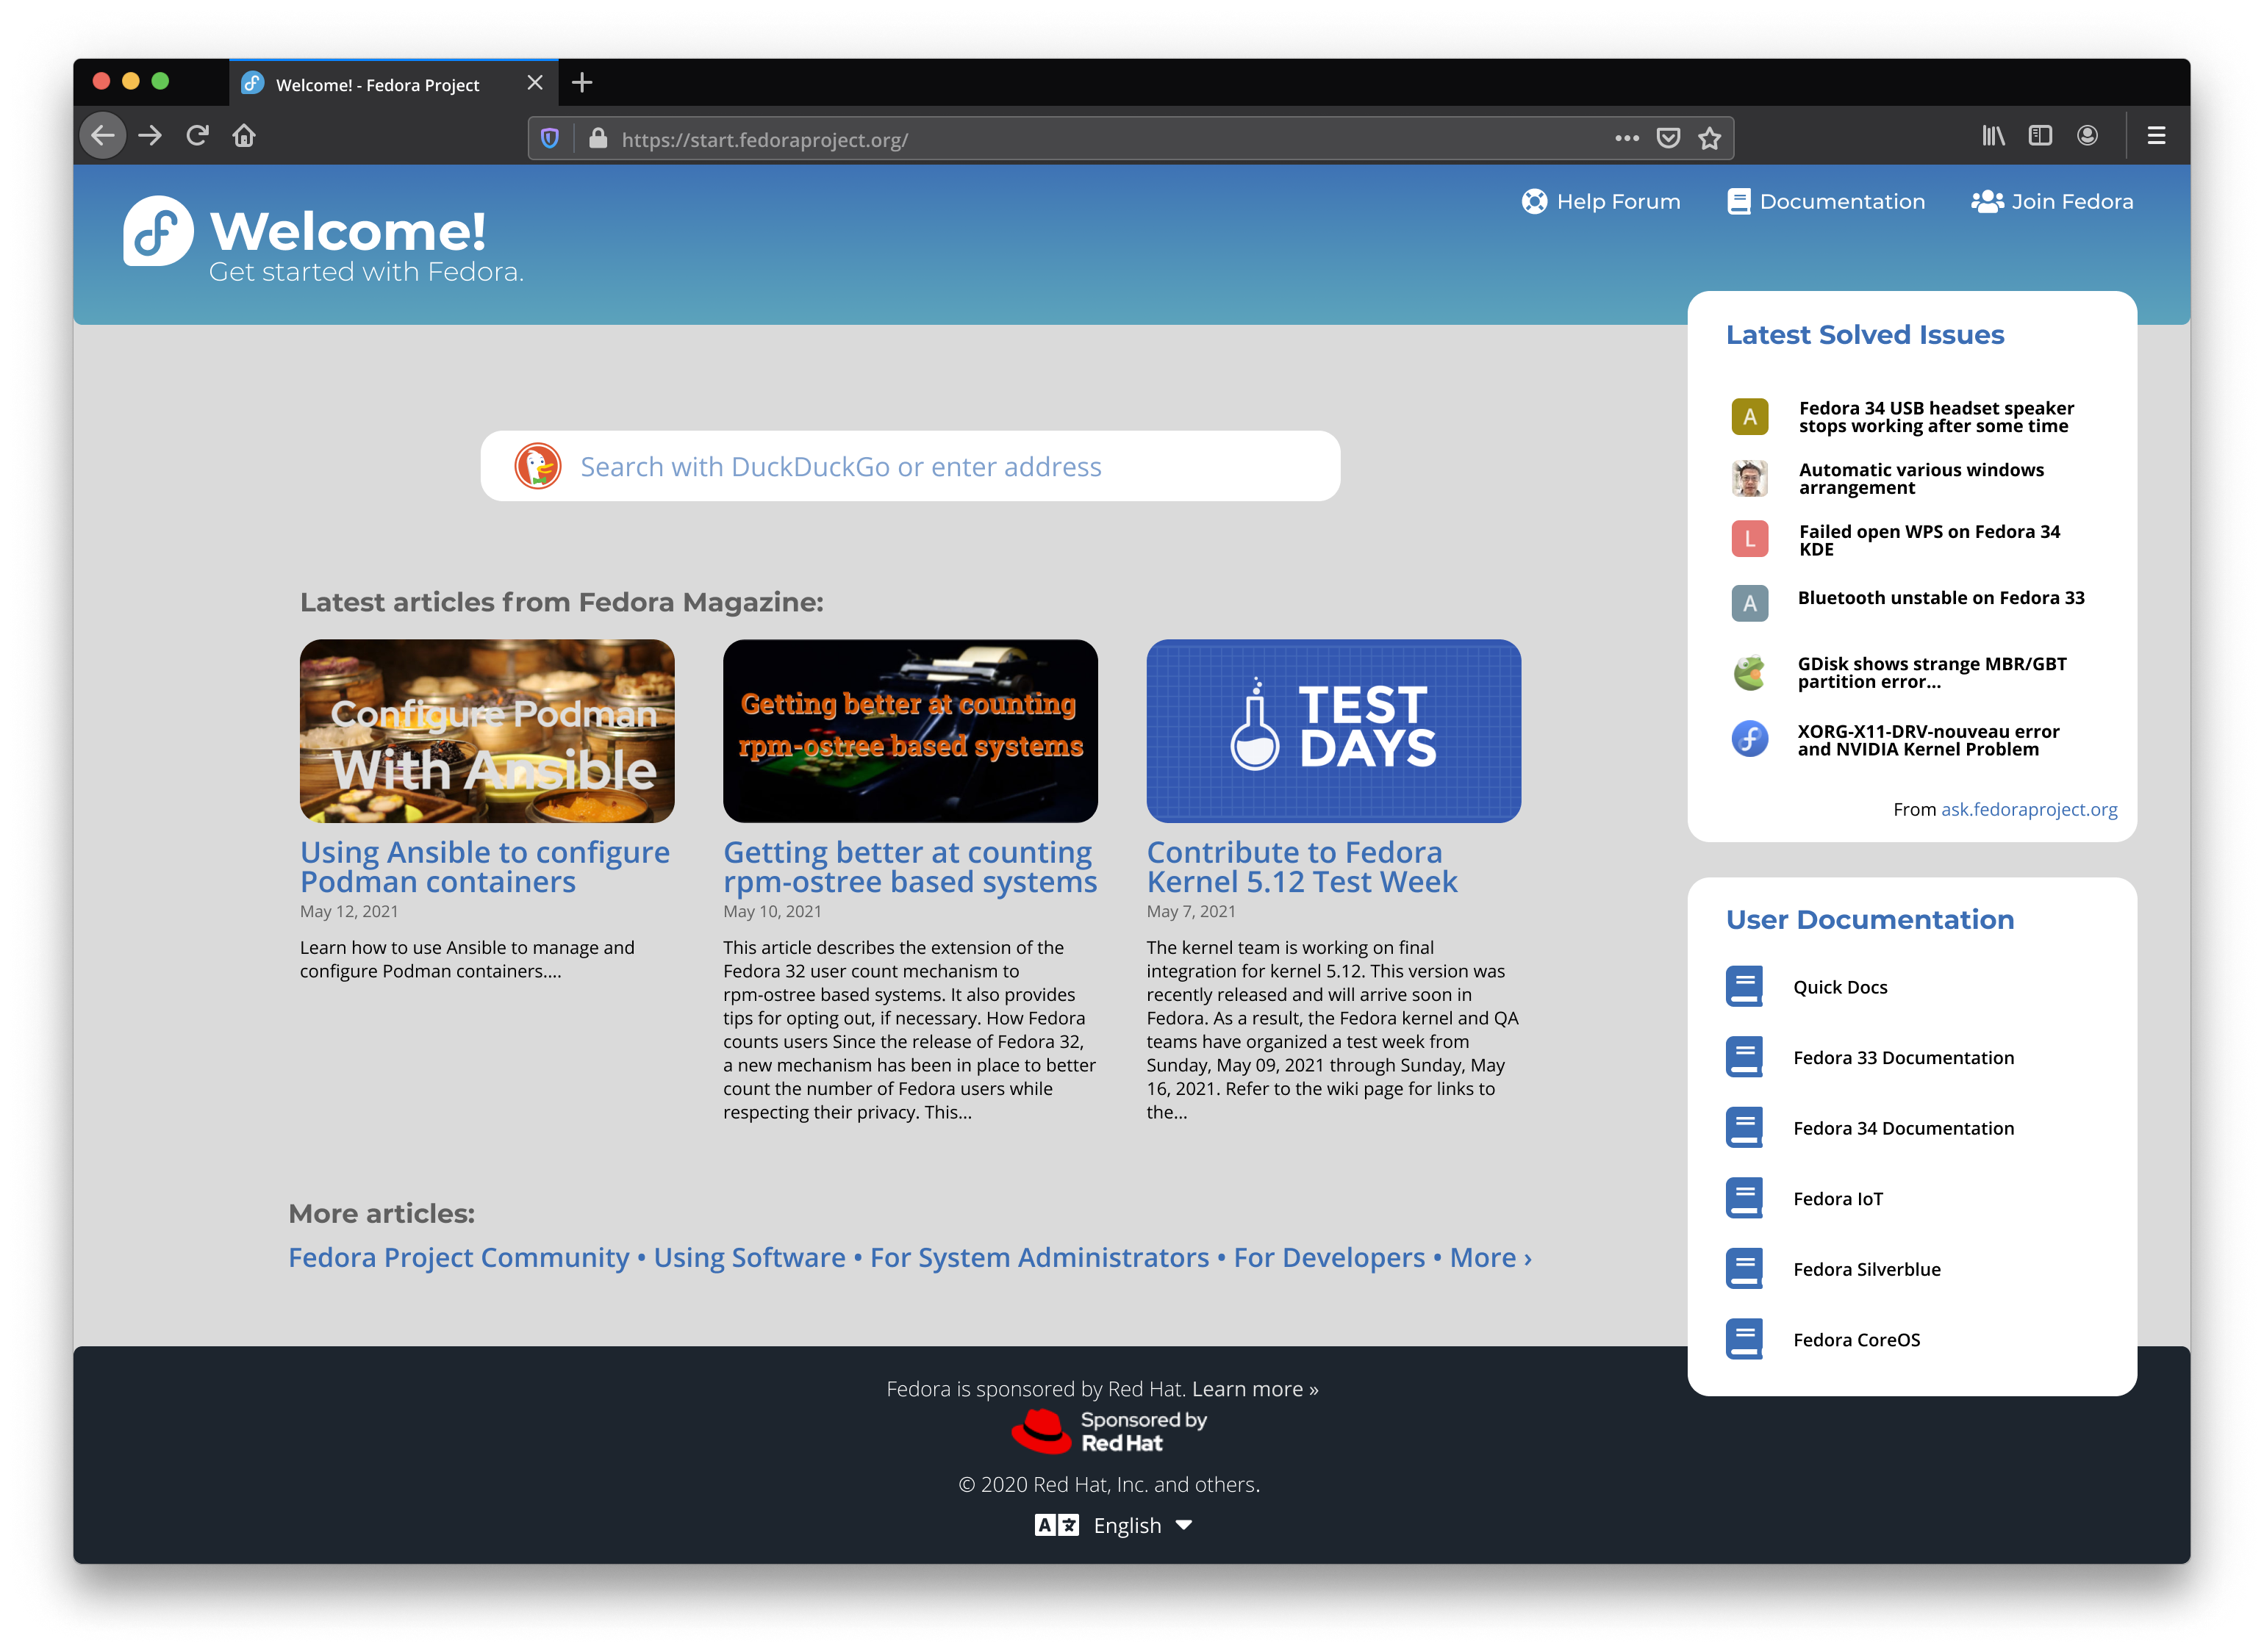
Task: Bookmark this page with the star
Action: coord(1710,138)
